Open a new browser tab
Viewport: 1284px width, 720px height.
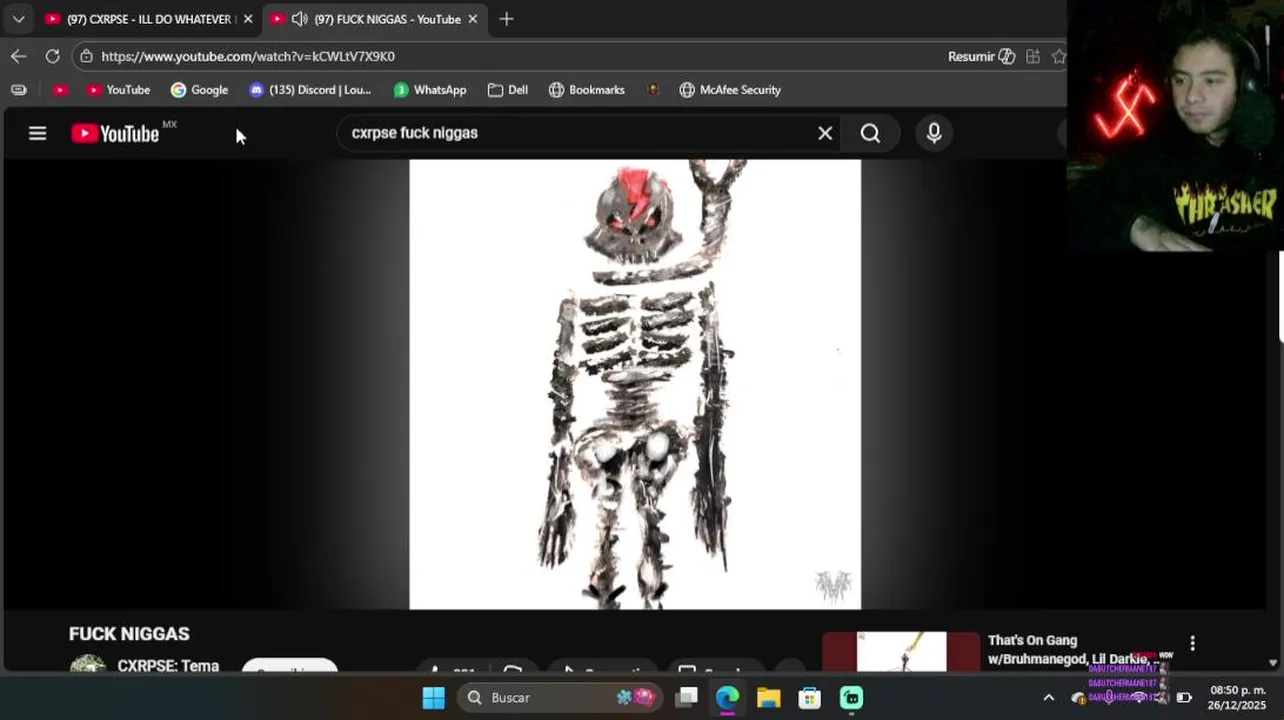[x=506, y=19]
